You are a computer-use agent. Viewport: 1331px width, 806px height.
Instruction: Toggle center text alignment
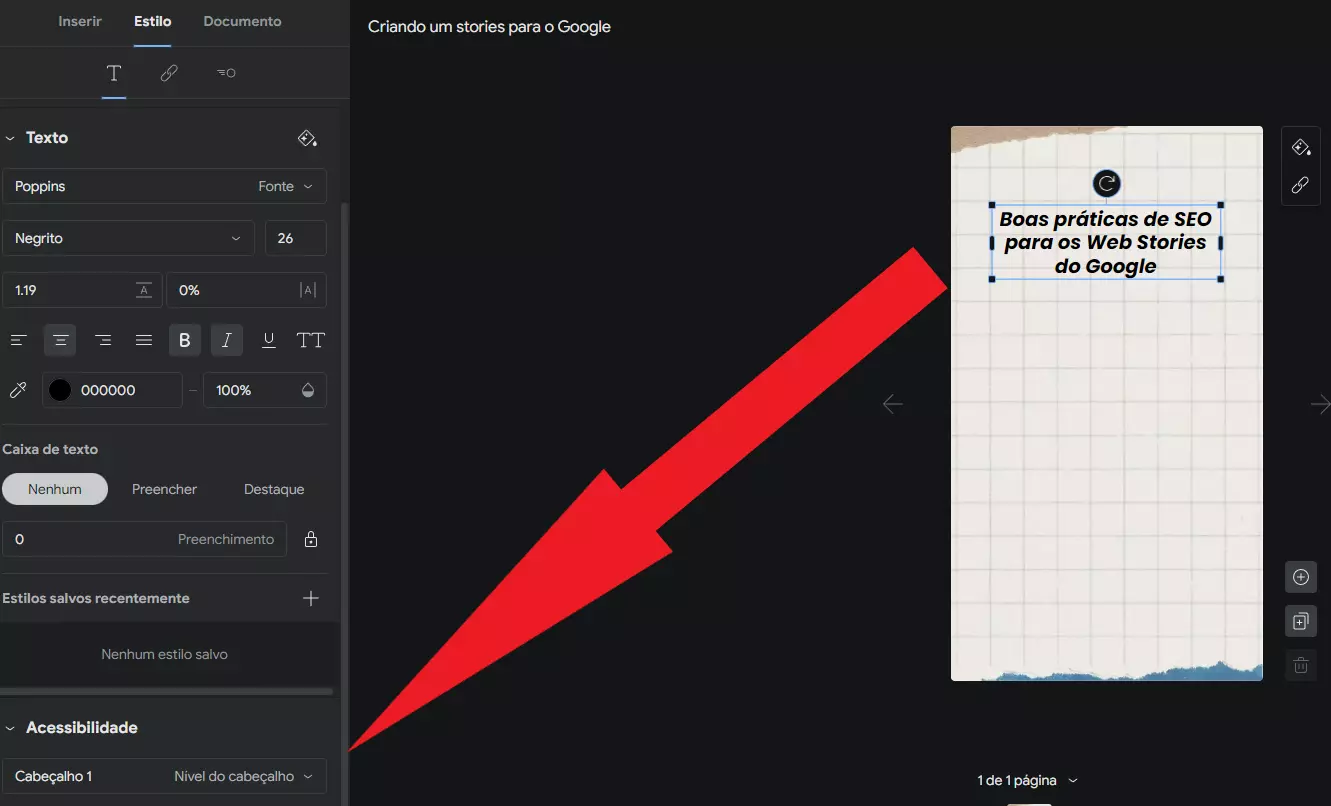[x=60, y=340]
